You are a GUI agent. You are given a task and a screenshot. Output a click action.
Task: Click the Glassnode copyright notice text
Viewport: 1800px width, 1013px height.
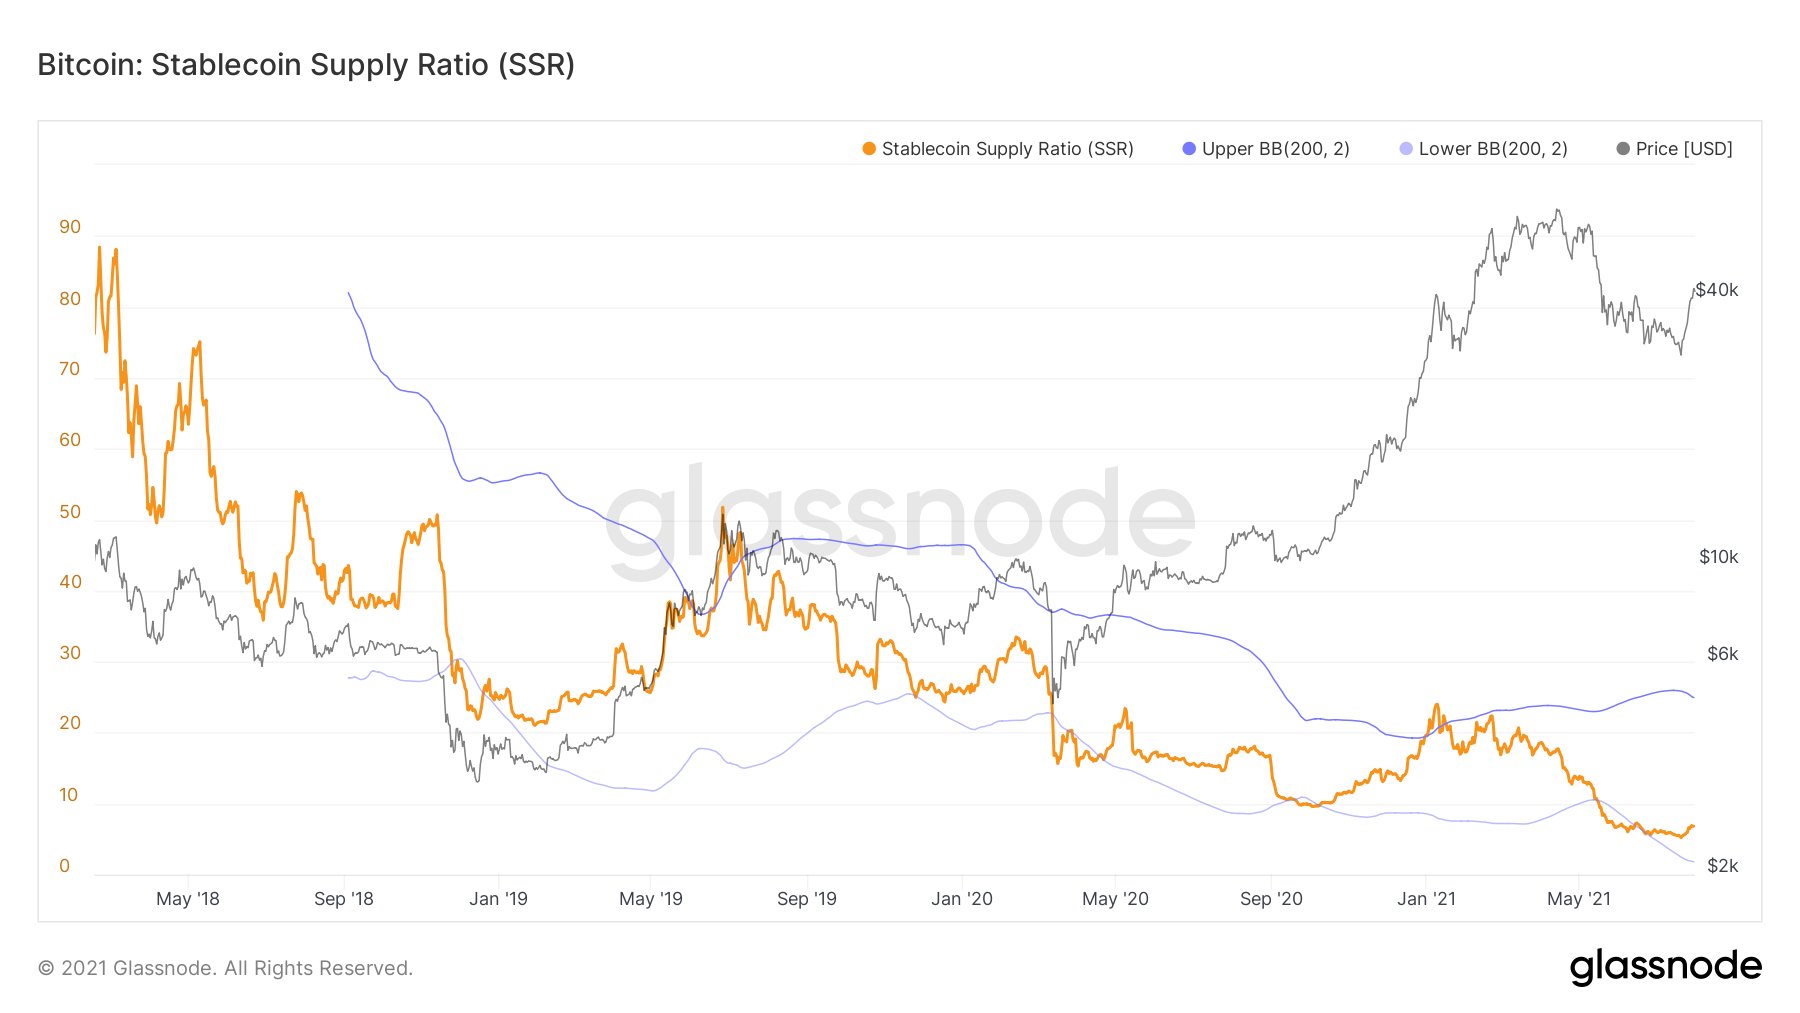point(225,968)
